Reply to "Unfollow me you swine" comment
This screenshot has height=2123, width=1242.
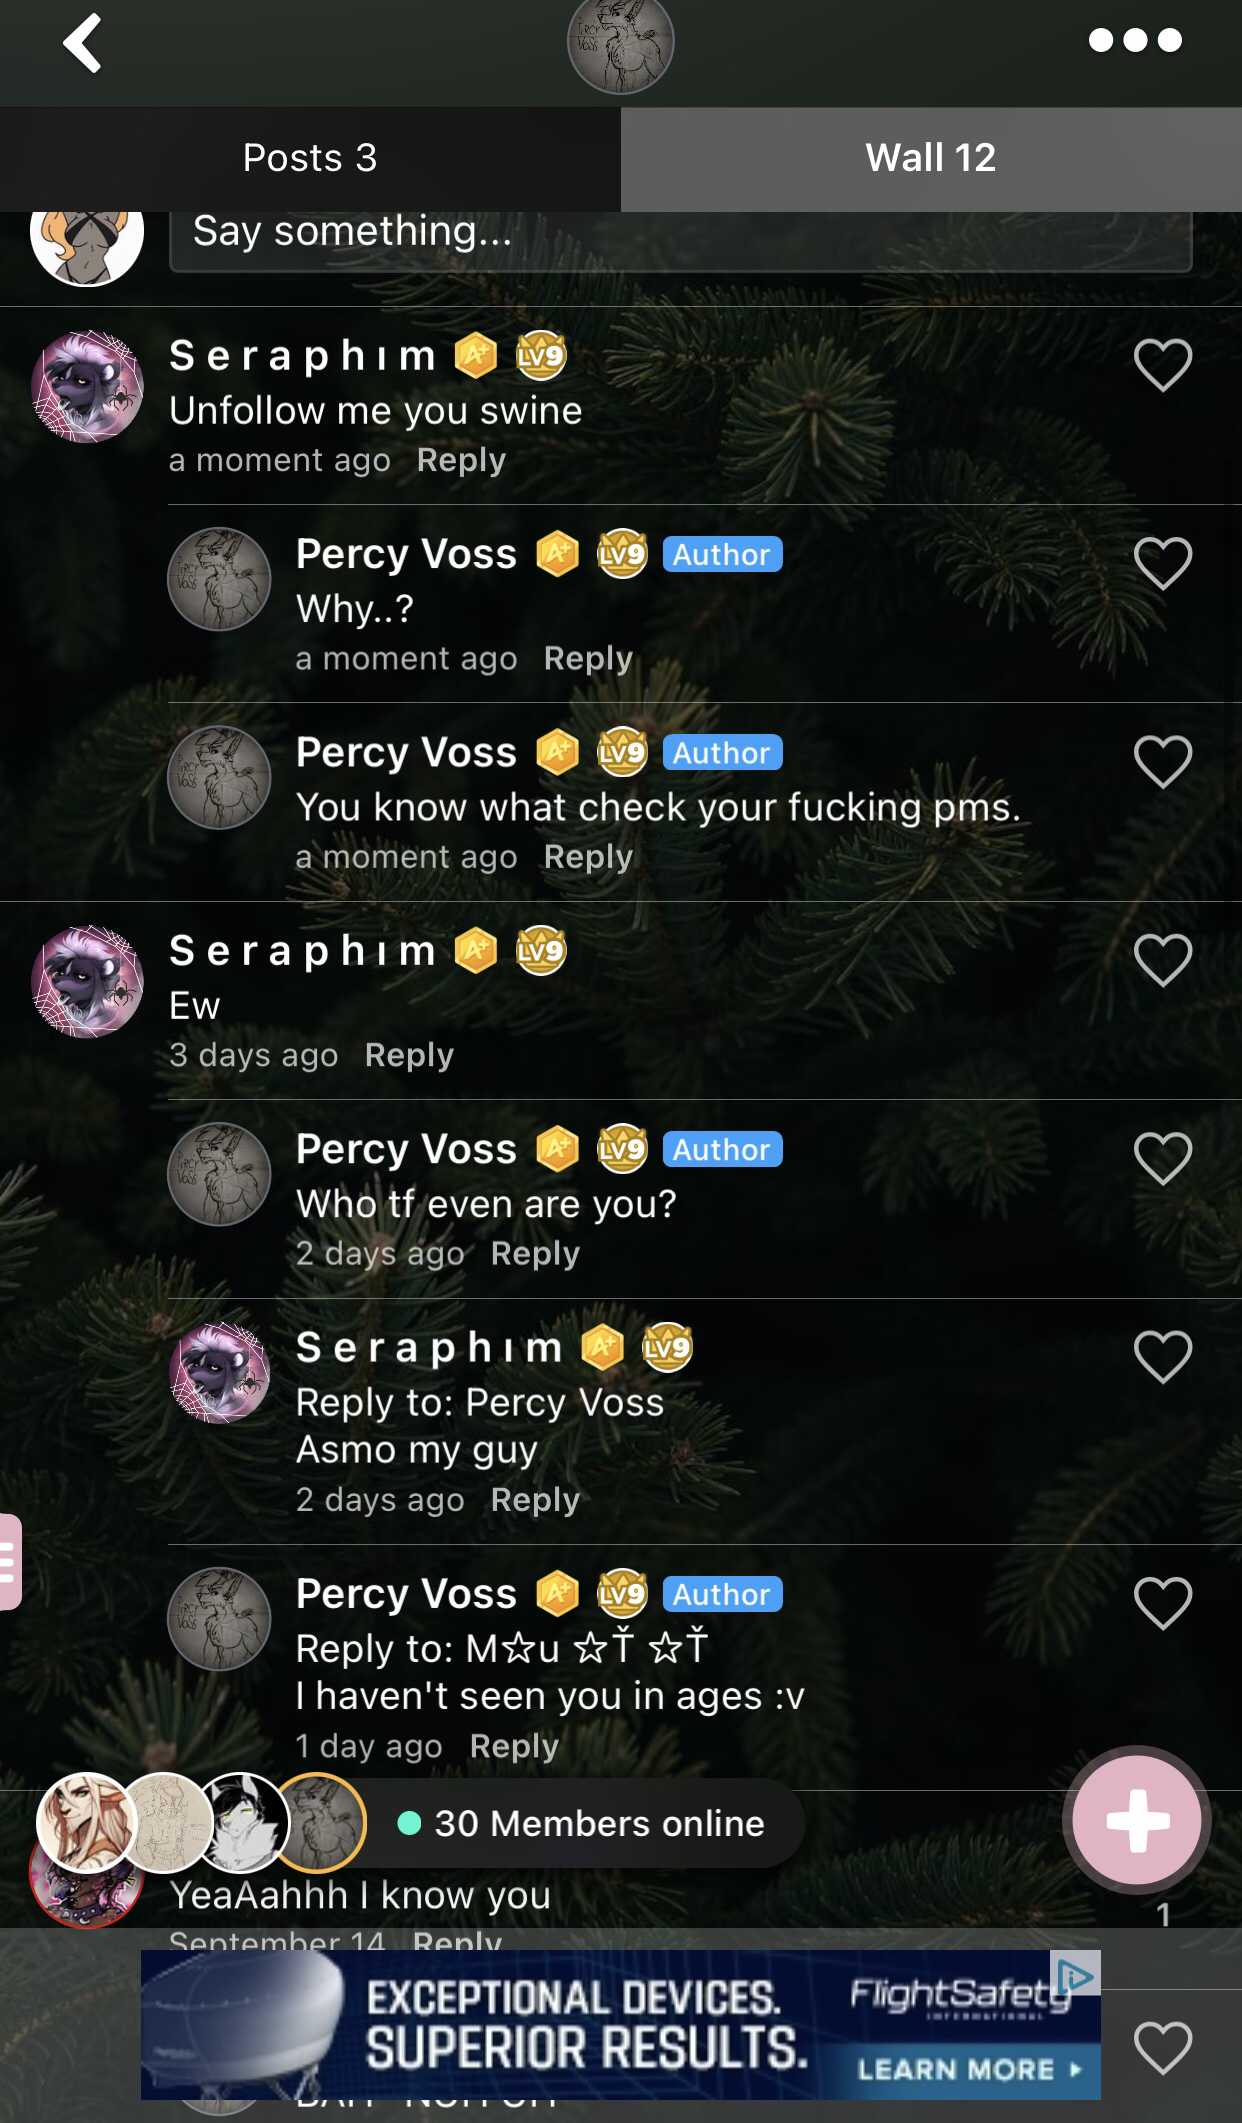tap(461, 460)
